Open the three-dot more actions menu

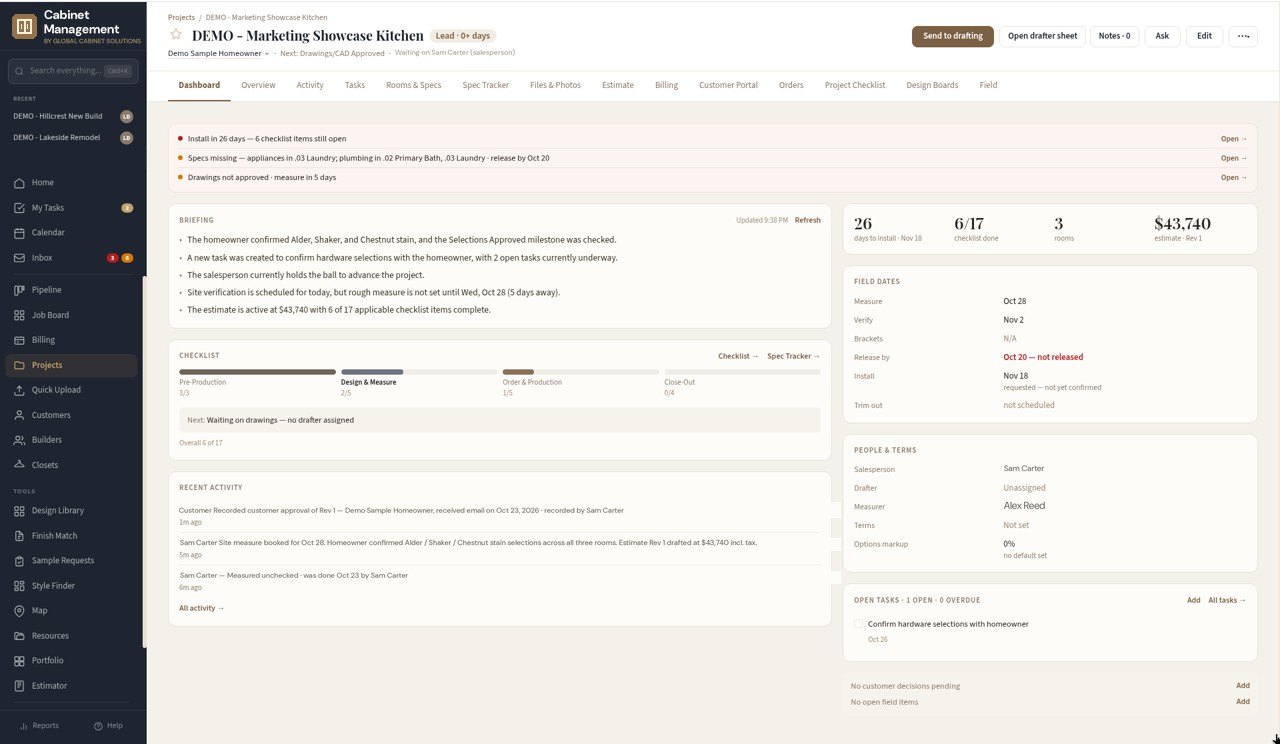click(x=1243, y=36)
